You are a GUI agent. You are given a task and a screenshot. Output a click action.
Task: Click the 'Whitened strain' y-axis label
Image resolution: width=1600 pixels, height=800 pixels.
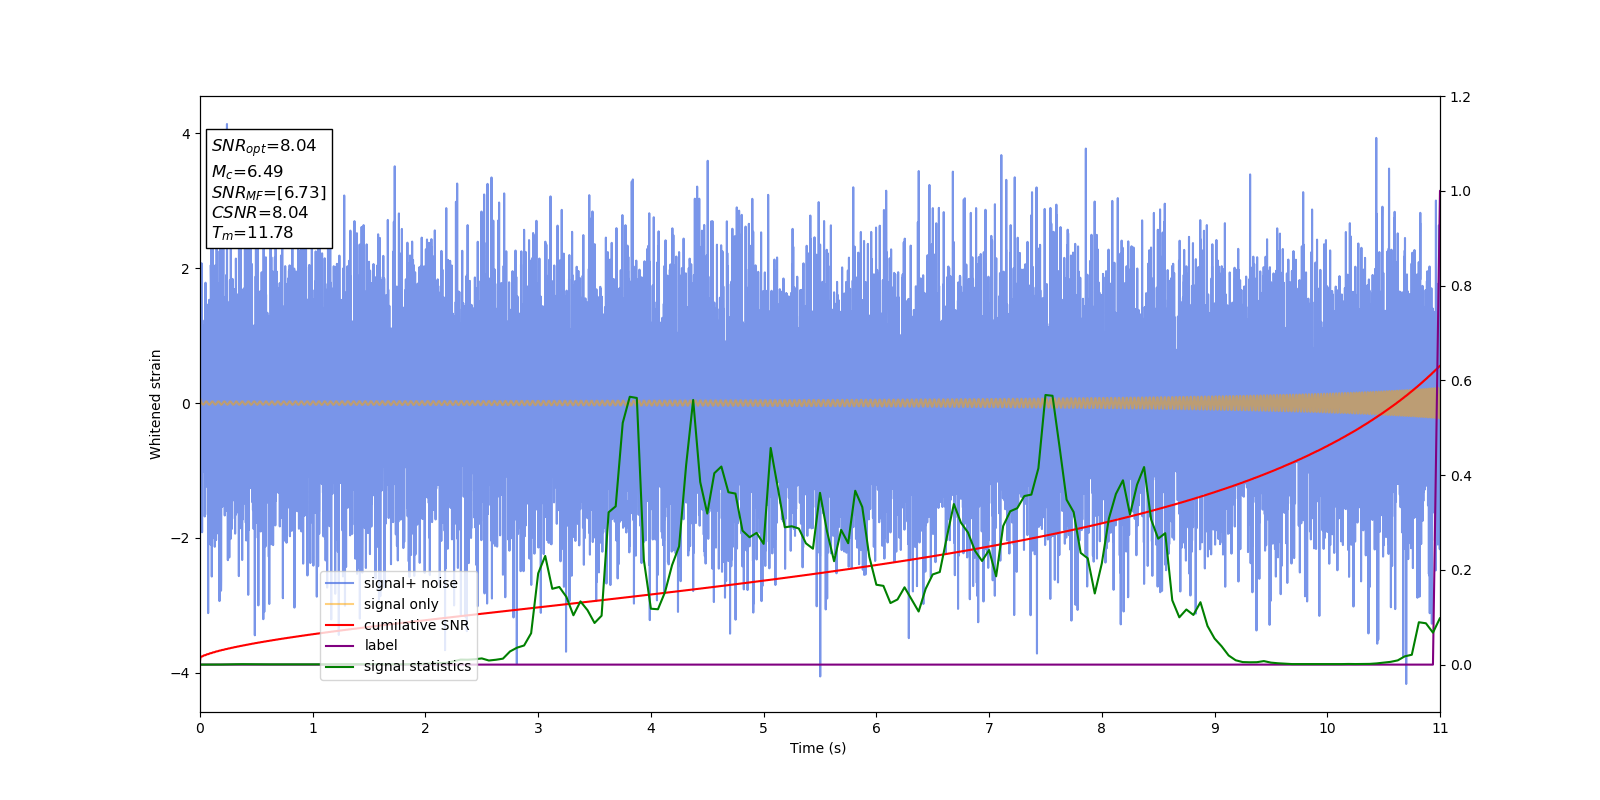[x=156, y=404]
